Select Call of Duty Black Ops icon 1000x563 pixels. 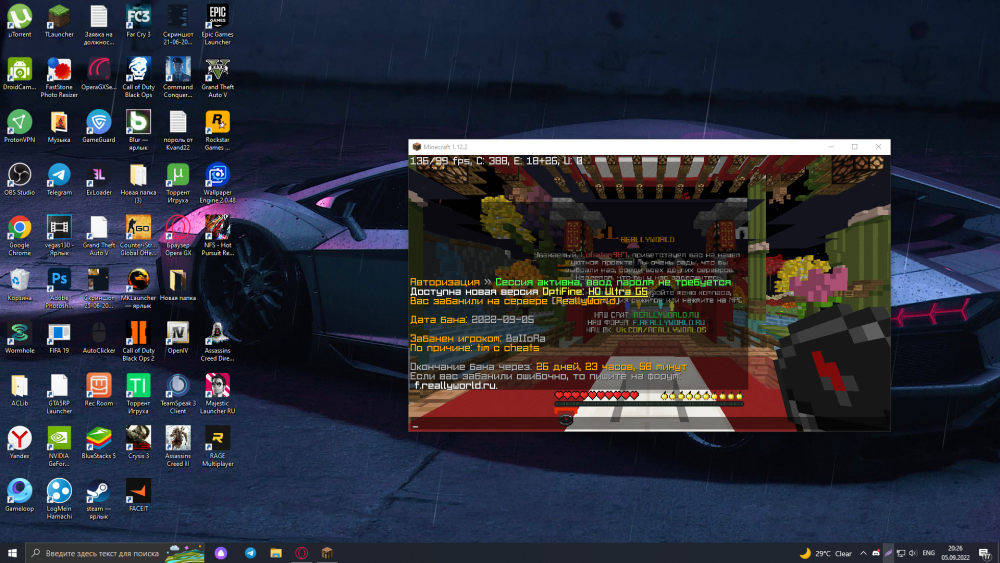tap(138, 78)
